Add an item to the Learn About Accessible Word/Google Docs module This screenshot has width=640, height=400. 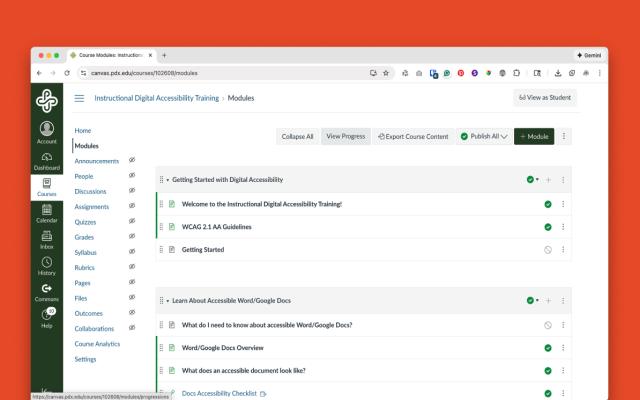tap(548, 300)
